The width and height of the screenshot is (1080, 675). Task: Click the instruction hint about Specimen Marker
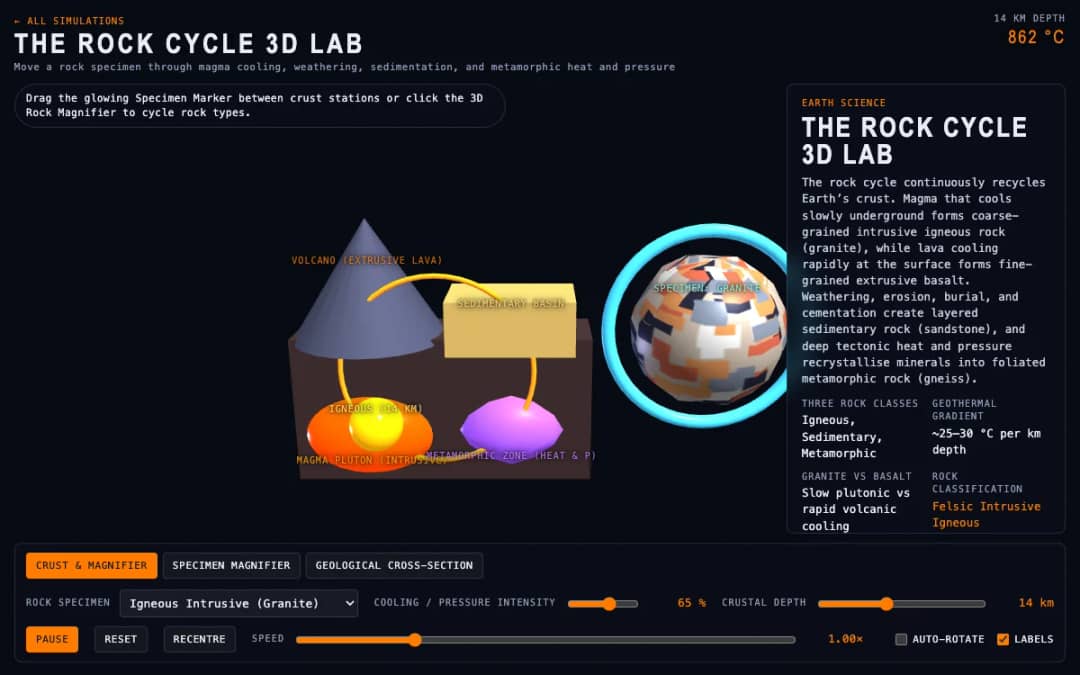coord(260,105)
